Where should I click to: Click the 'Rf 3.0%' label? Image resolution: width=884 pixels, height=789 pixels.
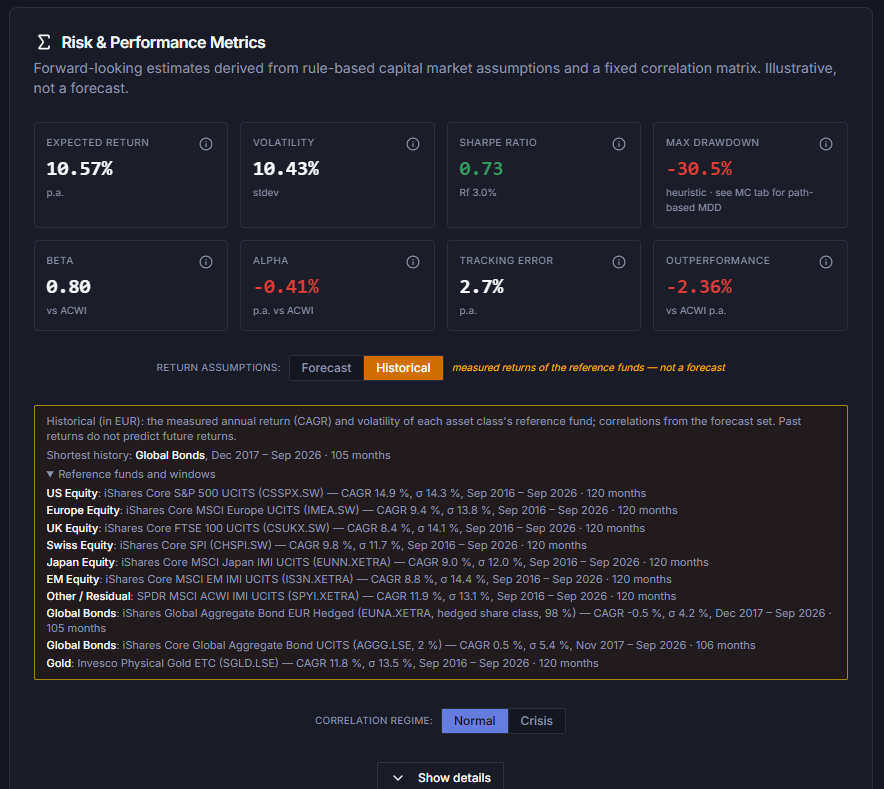point(478,192)
